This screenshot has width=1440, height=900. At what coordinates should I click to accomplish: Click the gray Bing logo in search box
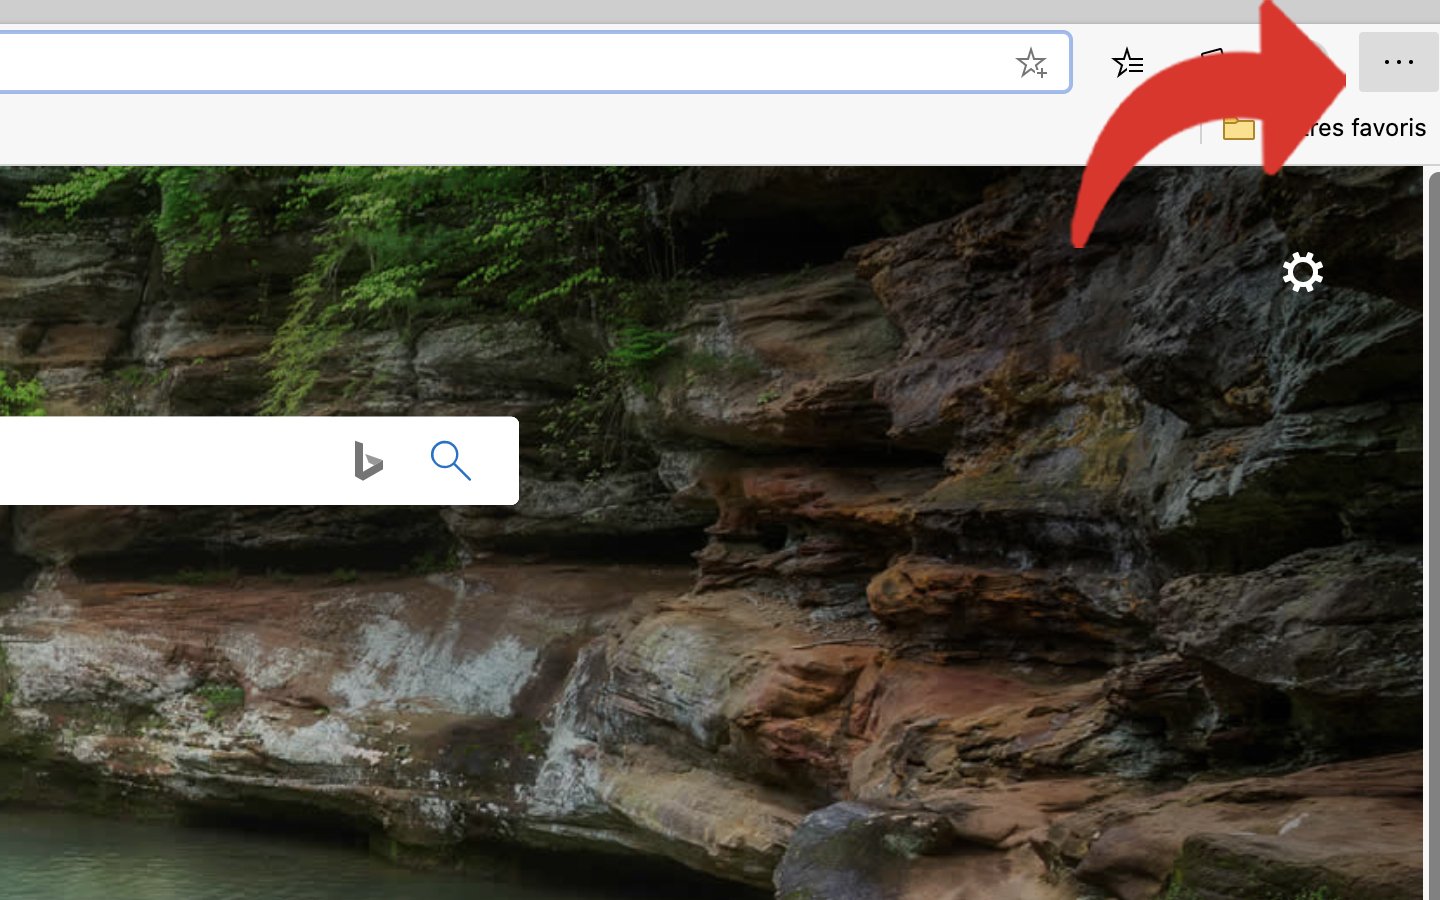[x=368, y=461]
